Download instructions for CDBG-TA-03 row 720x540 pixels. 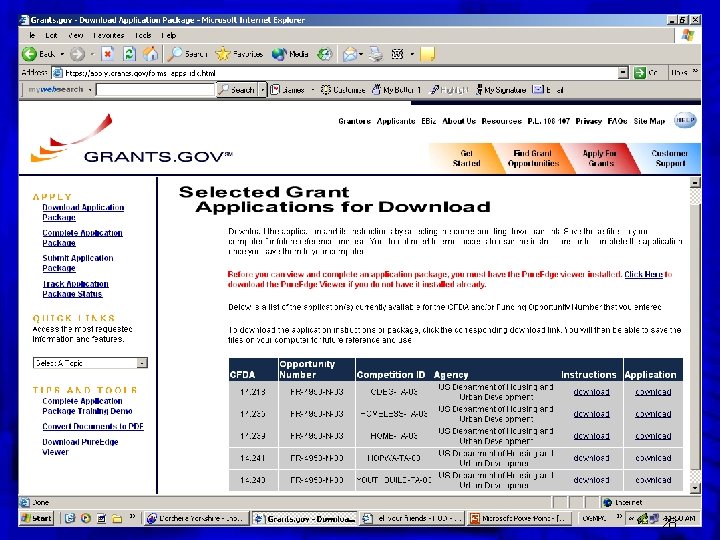point(591,392)
